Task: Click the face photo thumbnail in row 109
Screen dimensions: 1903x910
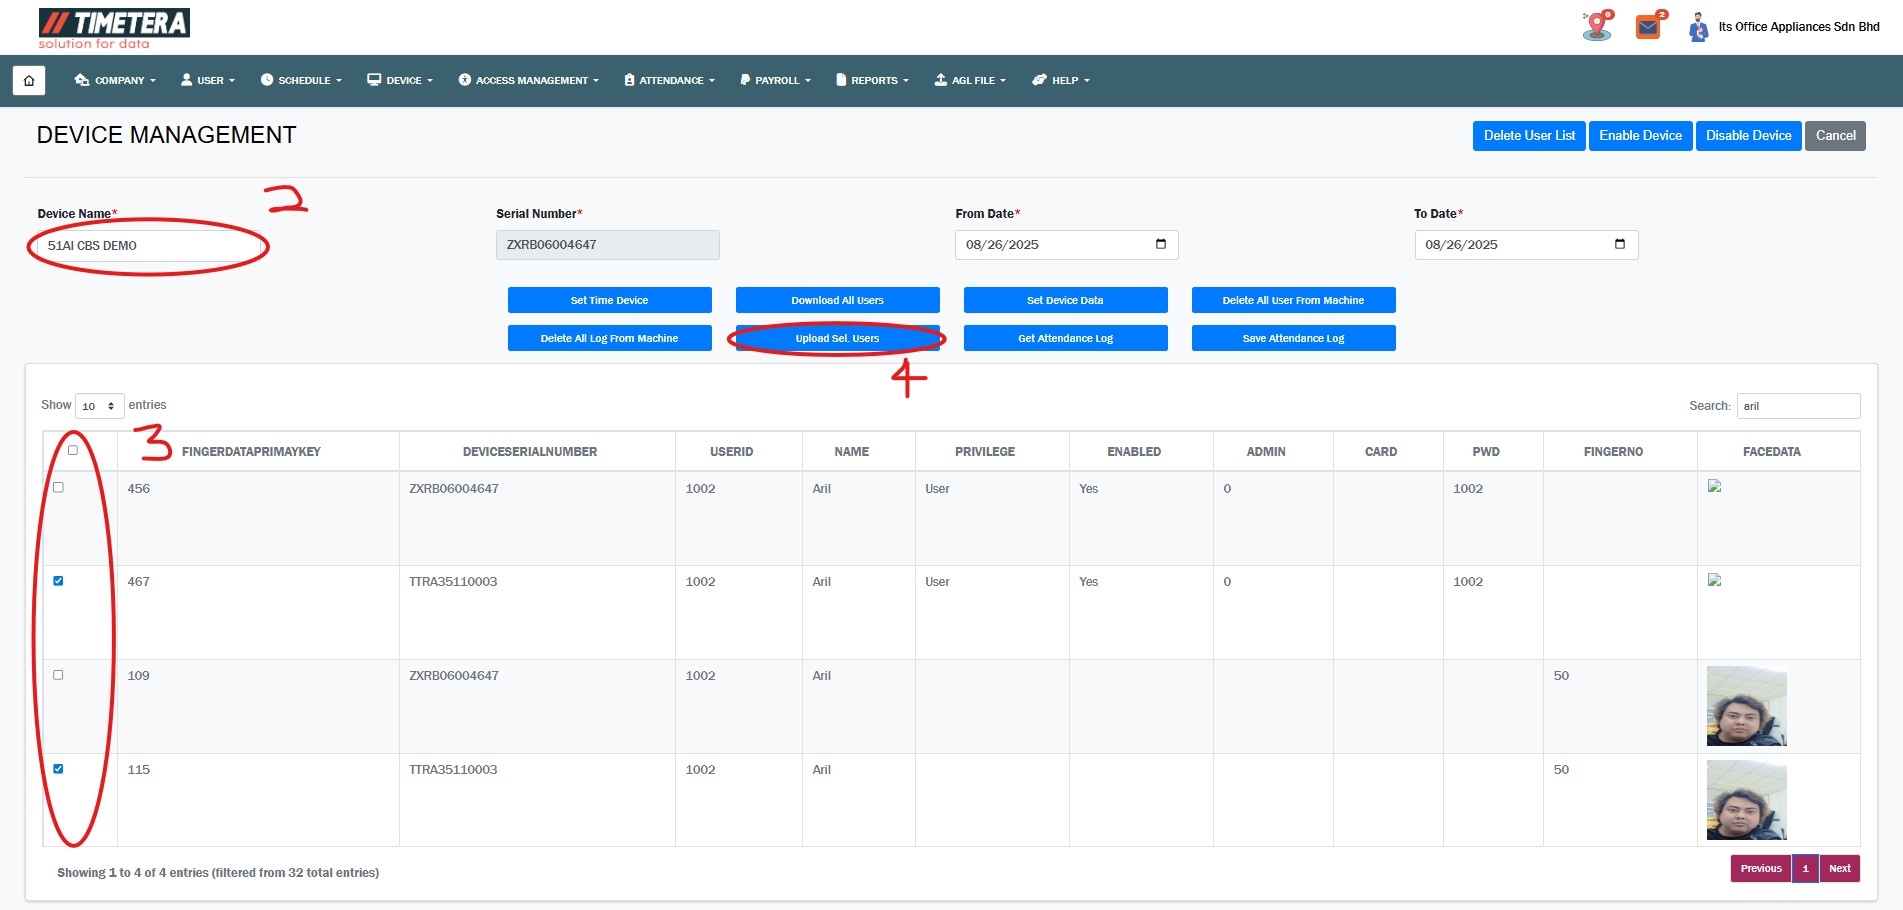Action: (x=1746, y=706)
